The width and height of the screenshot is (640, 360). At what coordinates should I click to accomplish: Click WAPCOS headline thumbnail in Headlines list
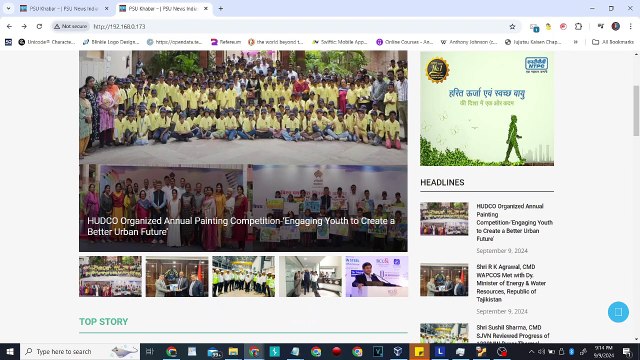[444, 280]
